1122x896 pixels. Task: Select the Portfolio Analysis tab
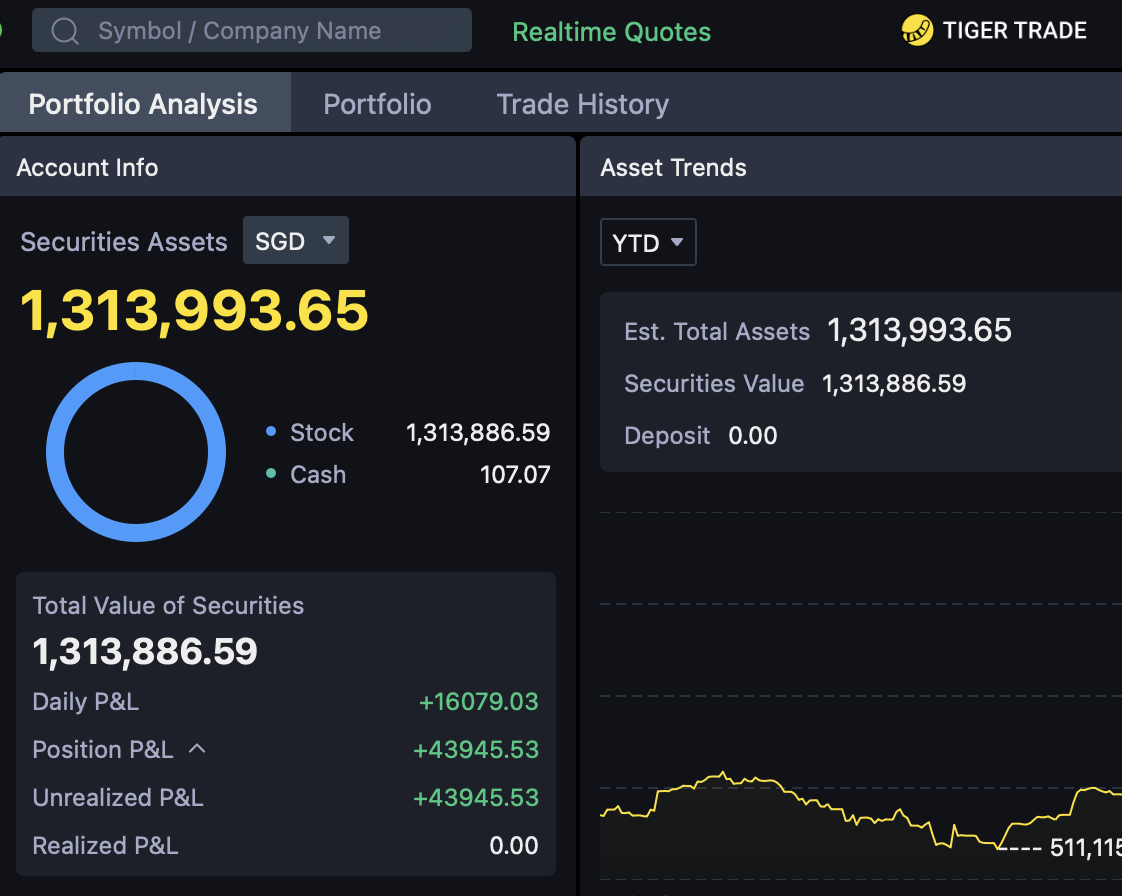point(143,103)
